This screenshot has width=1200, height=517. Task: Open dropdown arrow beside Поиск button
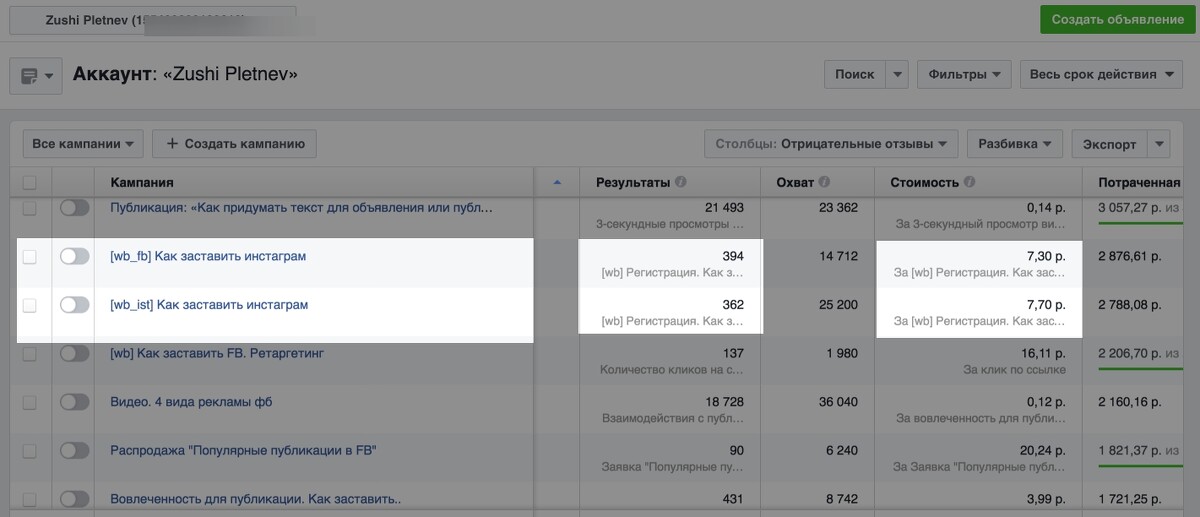point(897,75)
